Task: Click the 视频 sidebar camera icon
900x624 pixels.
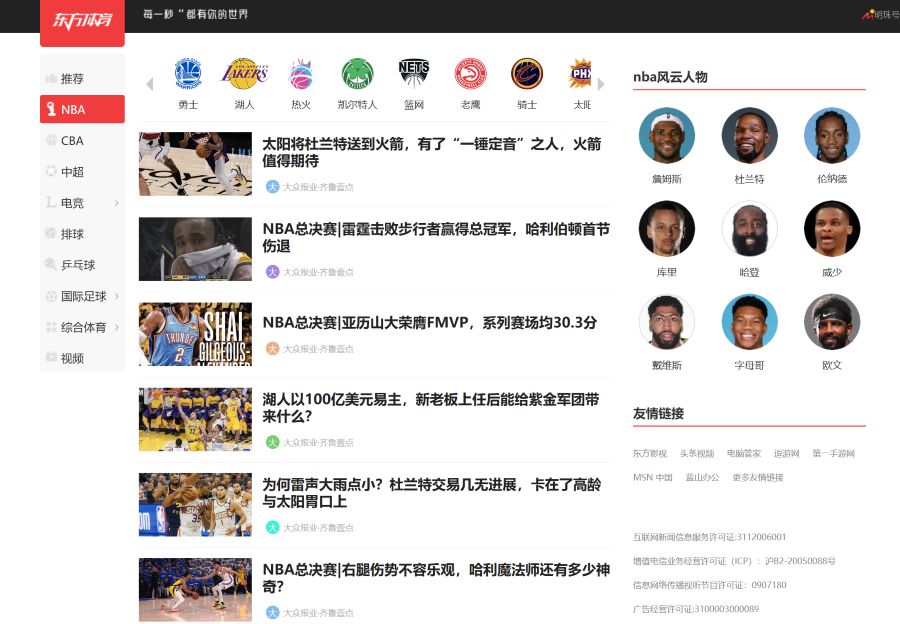Action: pos(51,357)
